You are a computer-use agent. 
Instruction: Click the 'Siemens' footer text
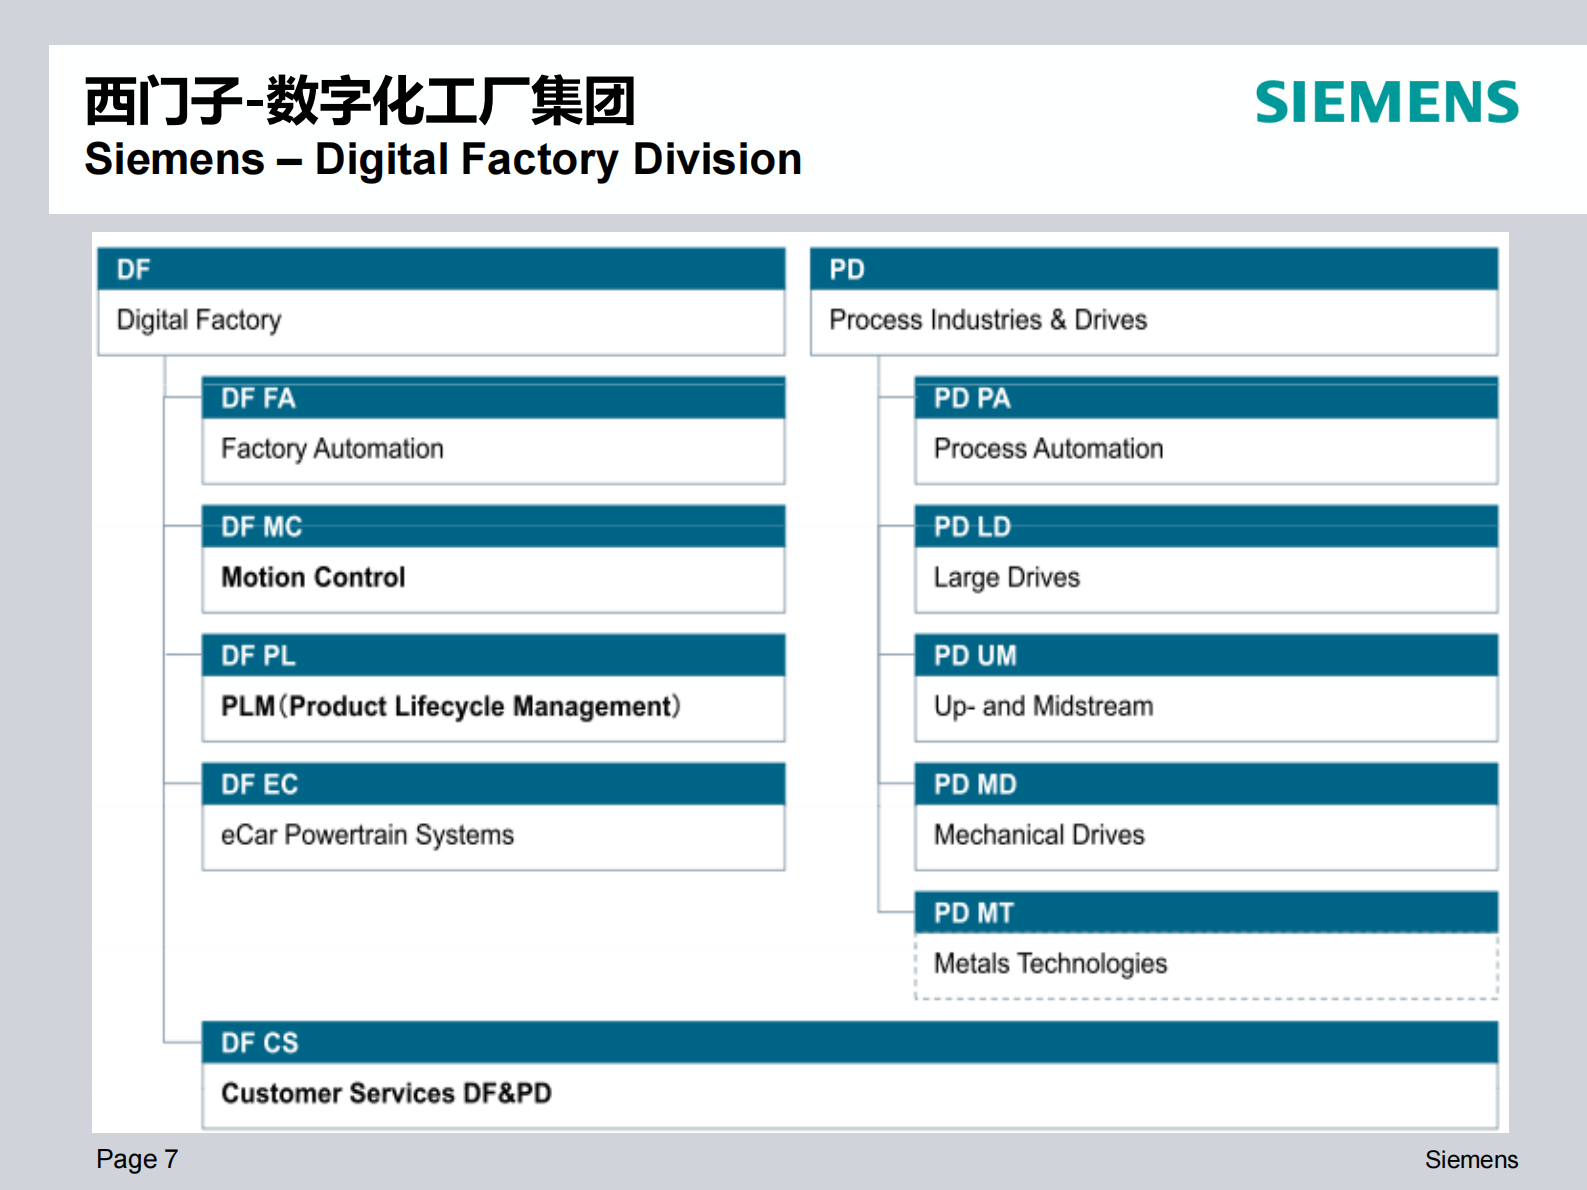1471,1160
